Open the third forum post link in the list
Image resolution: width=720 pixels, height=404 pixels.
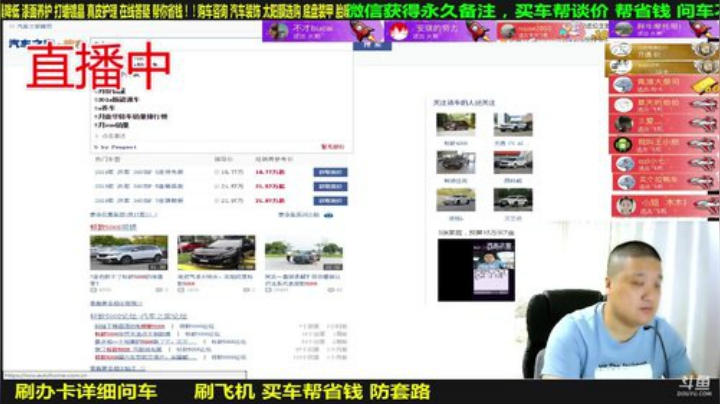pos(146,342)
